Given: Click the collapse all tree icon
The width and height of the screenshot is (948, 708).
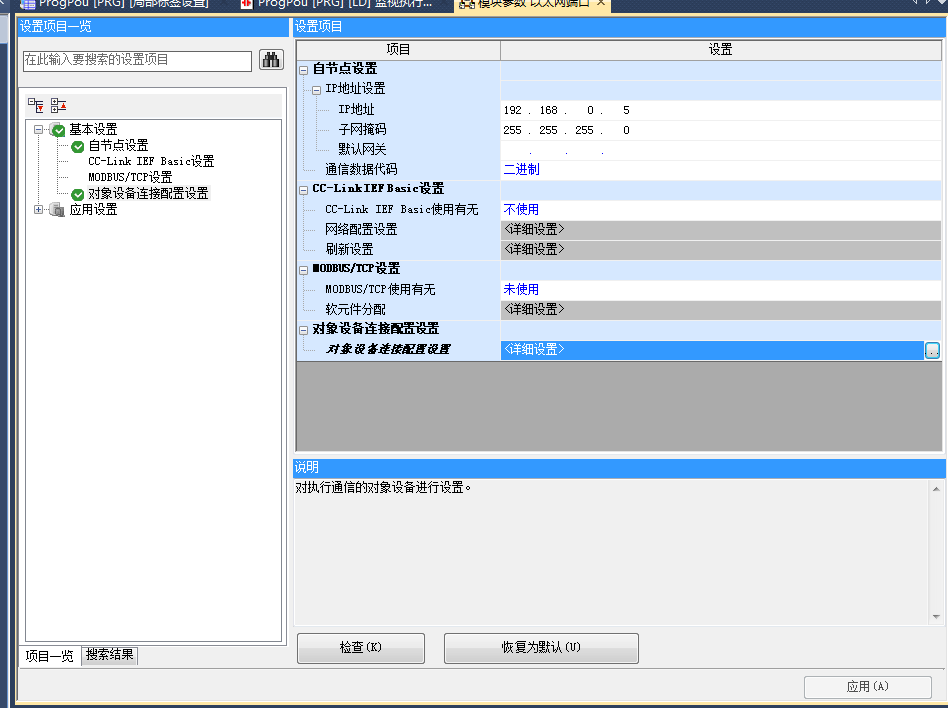Looking at the screenshot, I should (59, 105).
